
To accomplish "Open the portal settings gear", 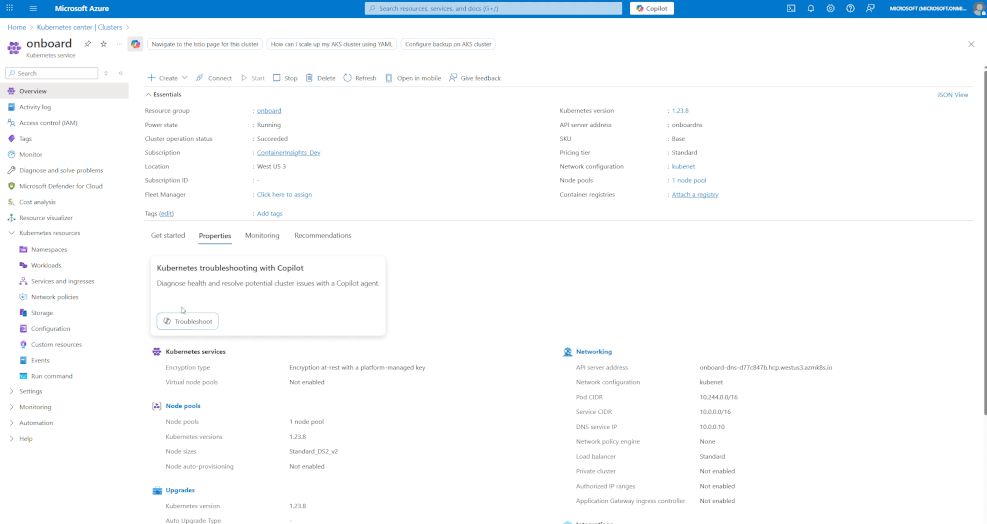I will click(830, 8).
